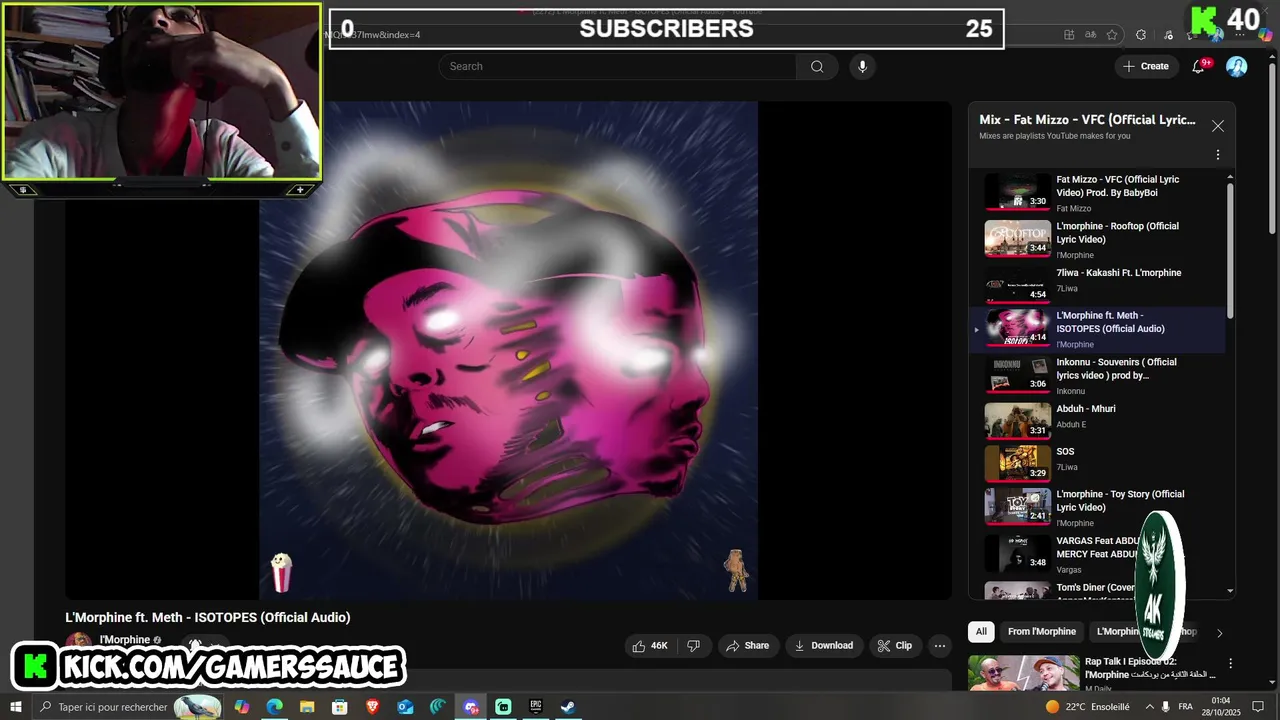The height and width of the screenshot is (720, 1280).
Task: Add page to favorites with star icon
Action: click(x=1112, y=35)
